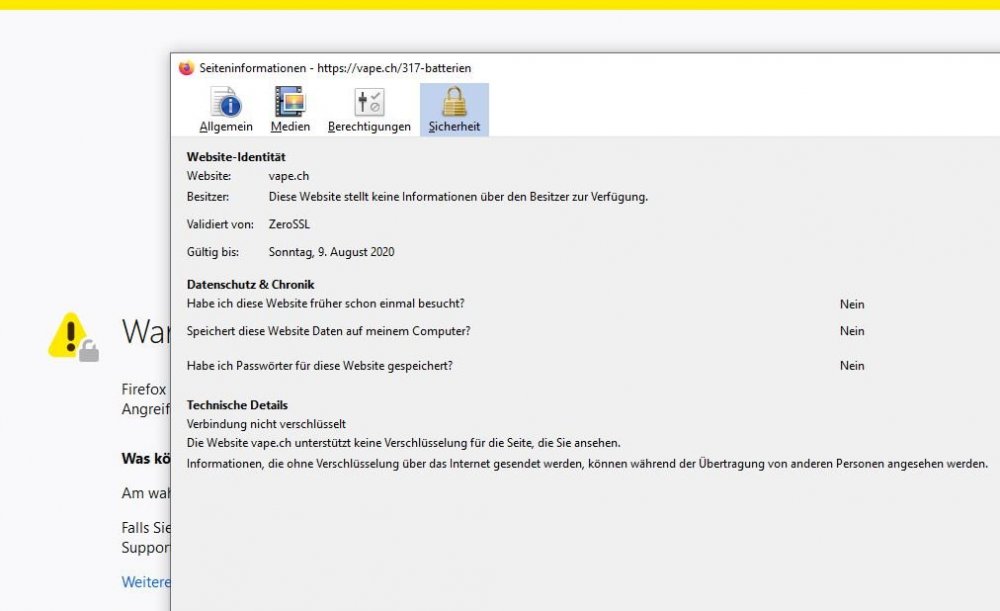Click the 'Weitere' link on the warning page

tap(146, 582)
